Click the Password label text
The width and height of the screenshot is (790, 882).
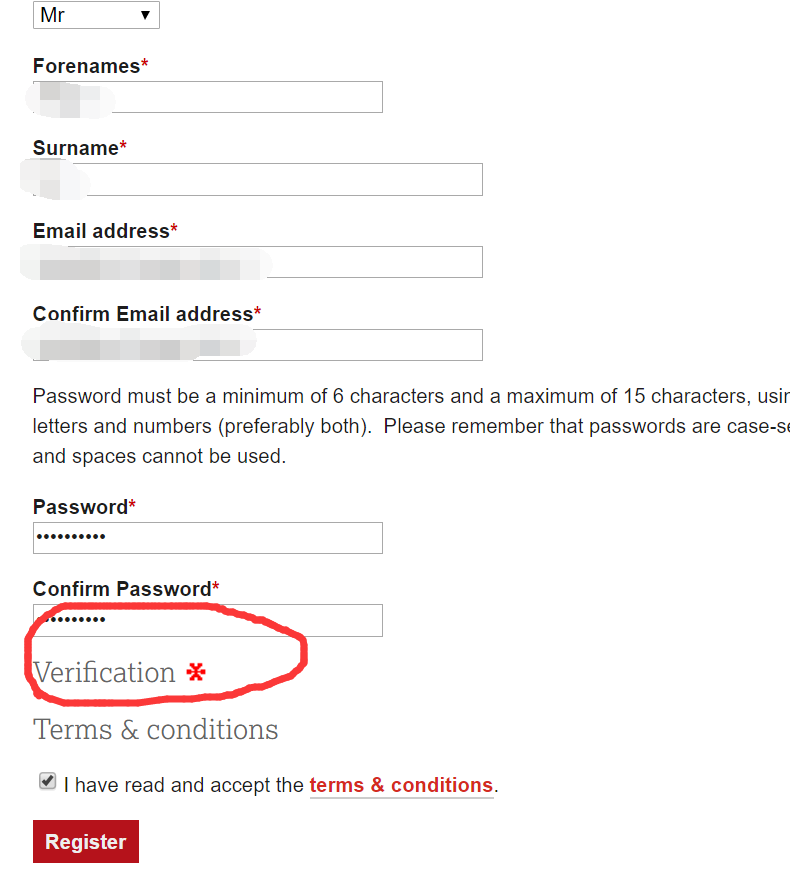80,507
